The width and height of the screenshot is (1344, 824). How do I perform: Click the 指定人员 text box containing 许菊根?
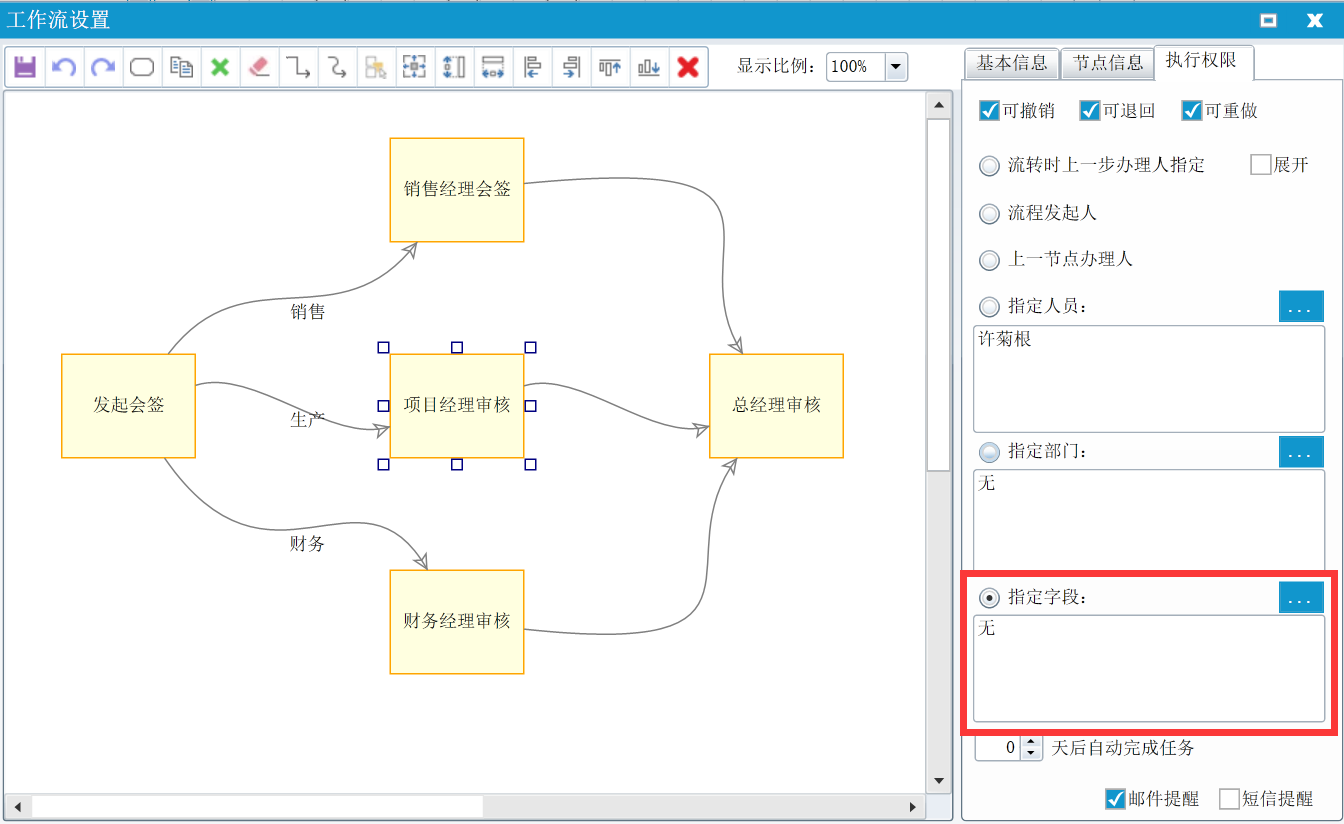point(1149,378)
